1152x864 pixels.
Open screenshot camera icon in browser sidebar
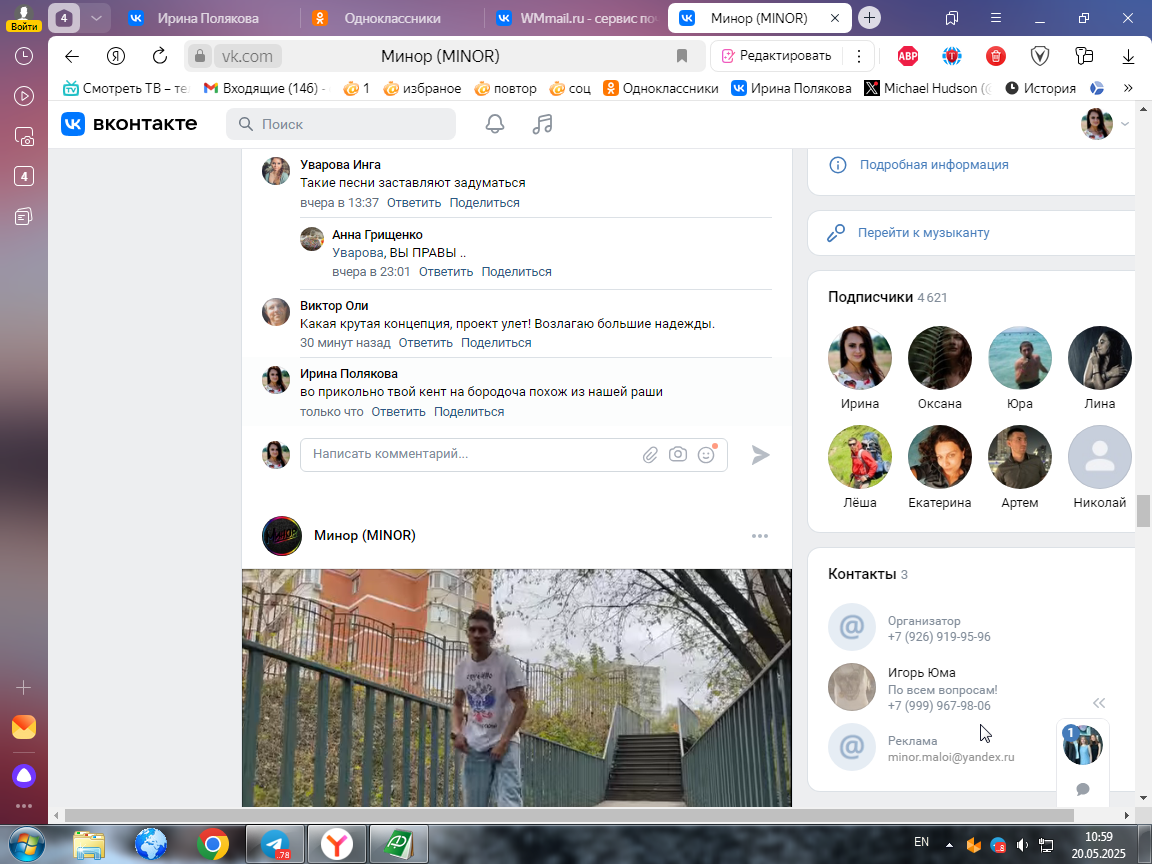24,136
